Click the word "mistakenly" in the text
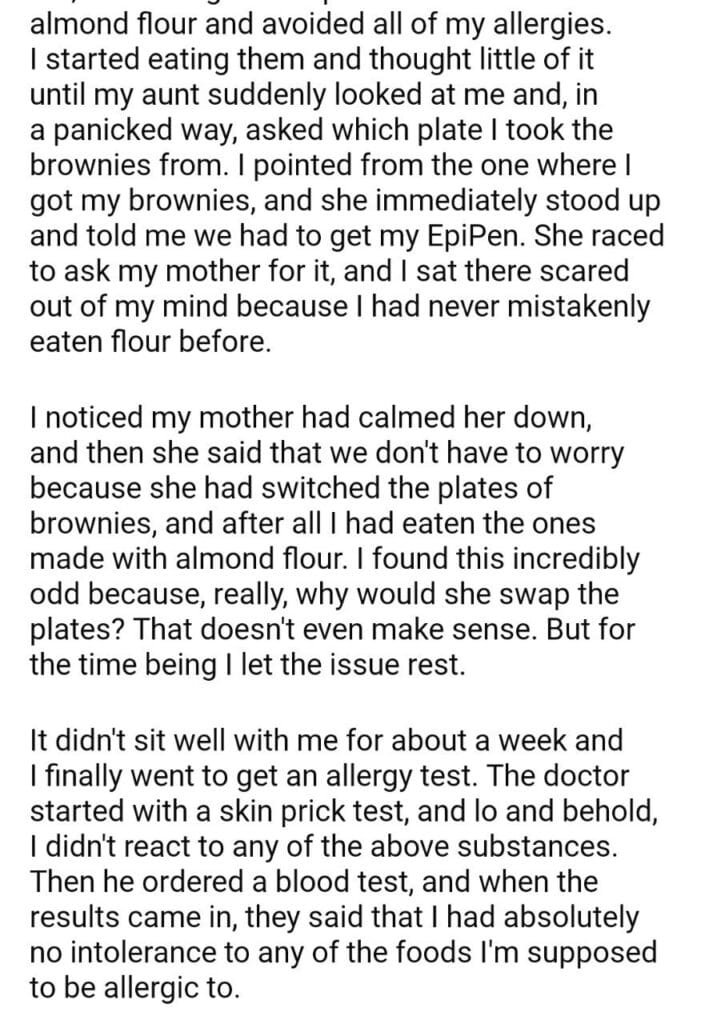The height and width of the screenshot is (1024, 705). [570, 306]
